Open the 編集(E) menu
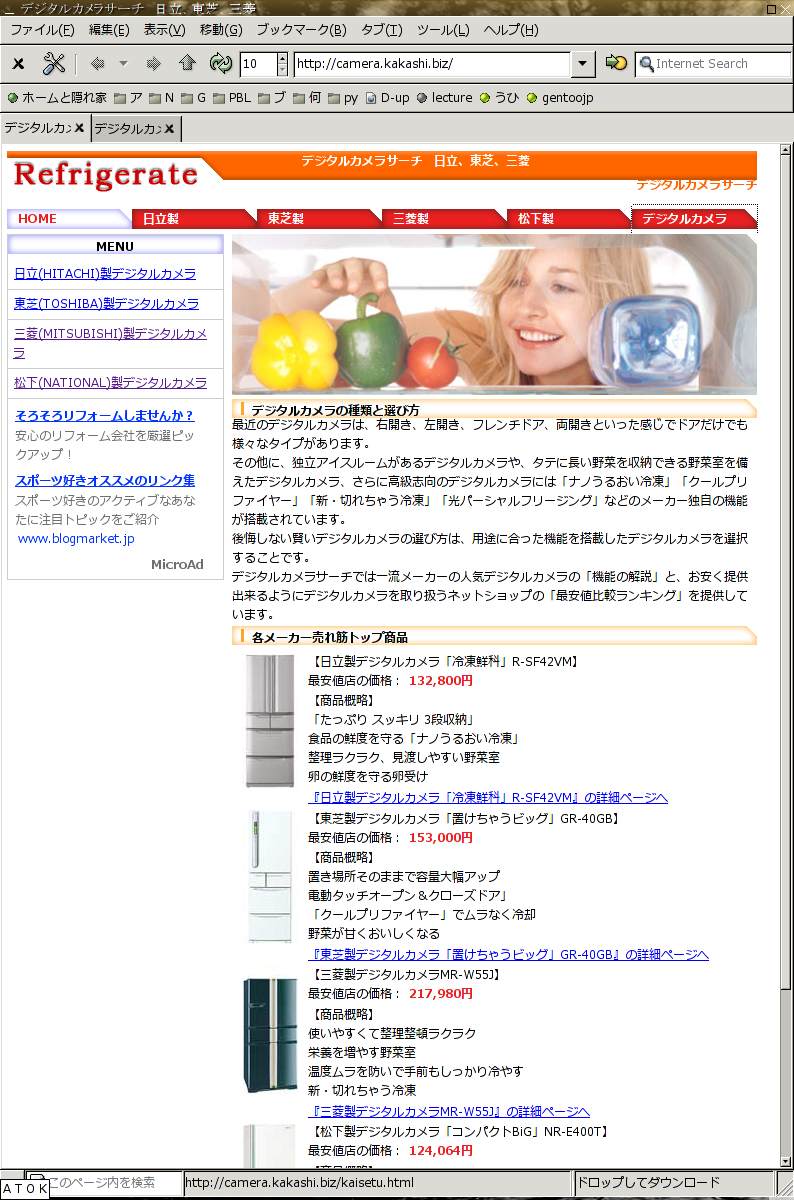Screen dimensions: 794x1200 pos(109,30)
